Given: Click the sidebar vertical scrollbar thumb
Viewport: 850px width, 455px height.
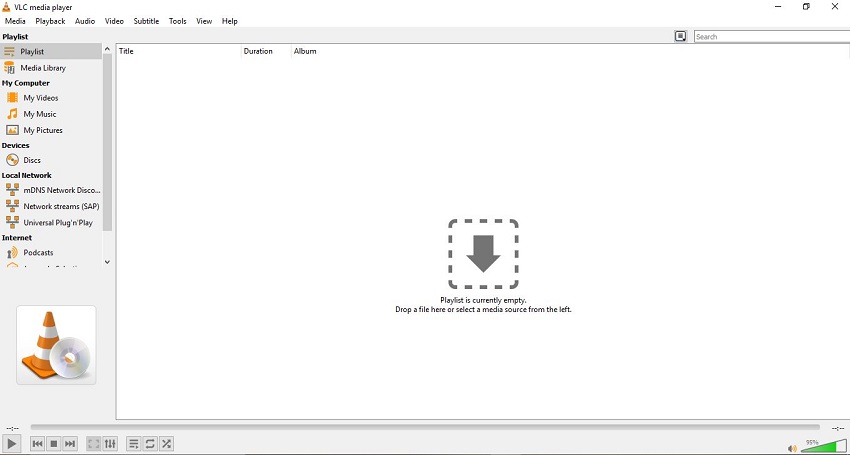Looking at the screenshot, I should pos(107,142).
